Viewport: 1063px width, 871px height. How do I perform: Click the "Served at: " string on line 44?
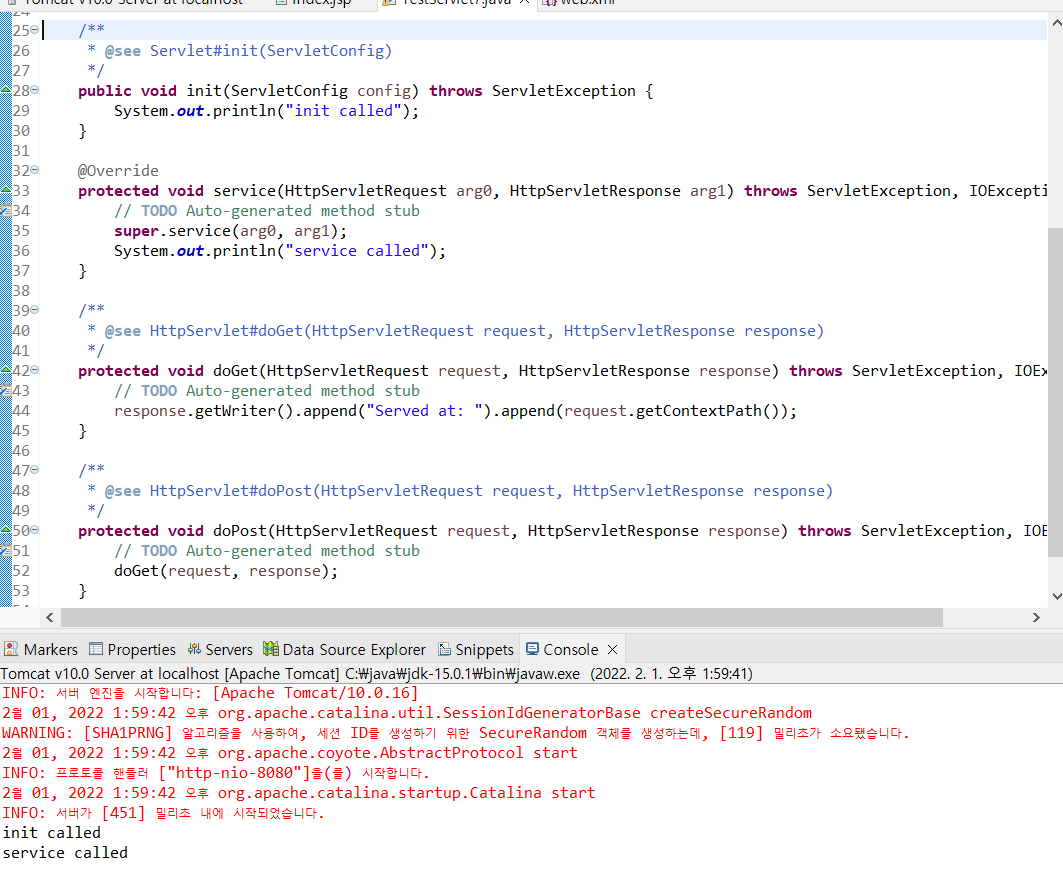424,411
